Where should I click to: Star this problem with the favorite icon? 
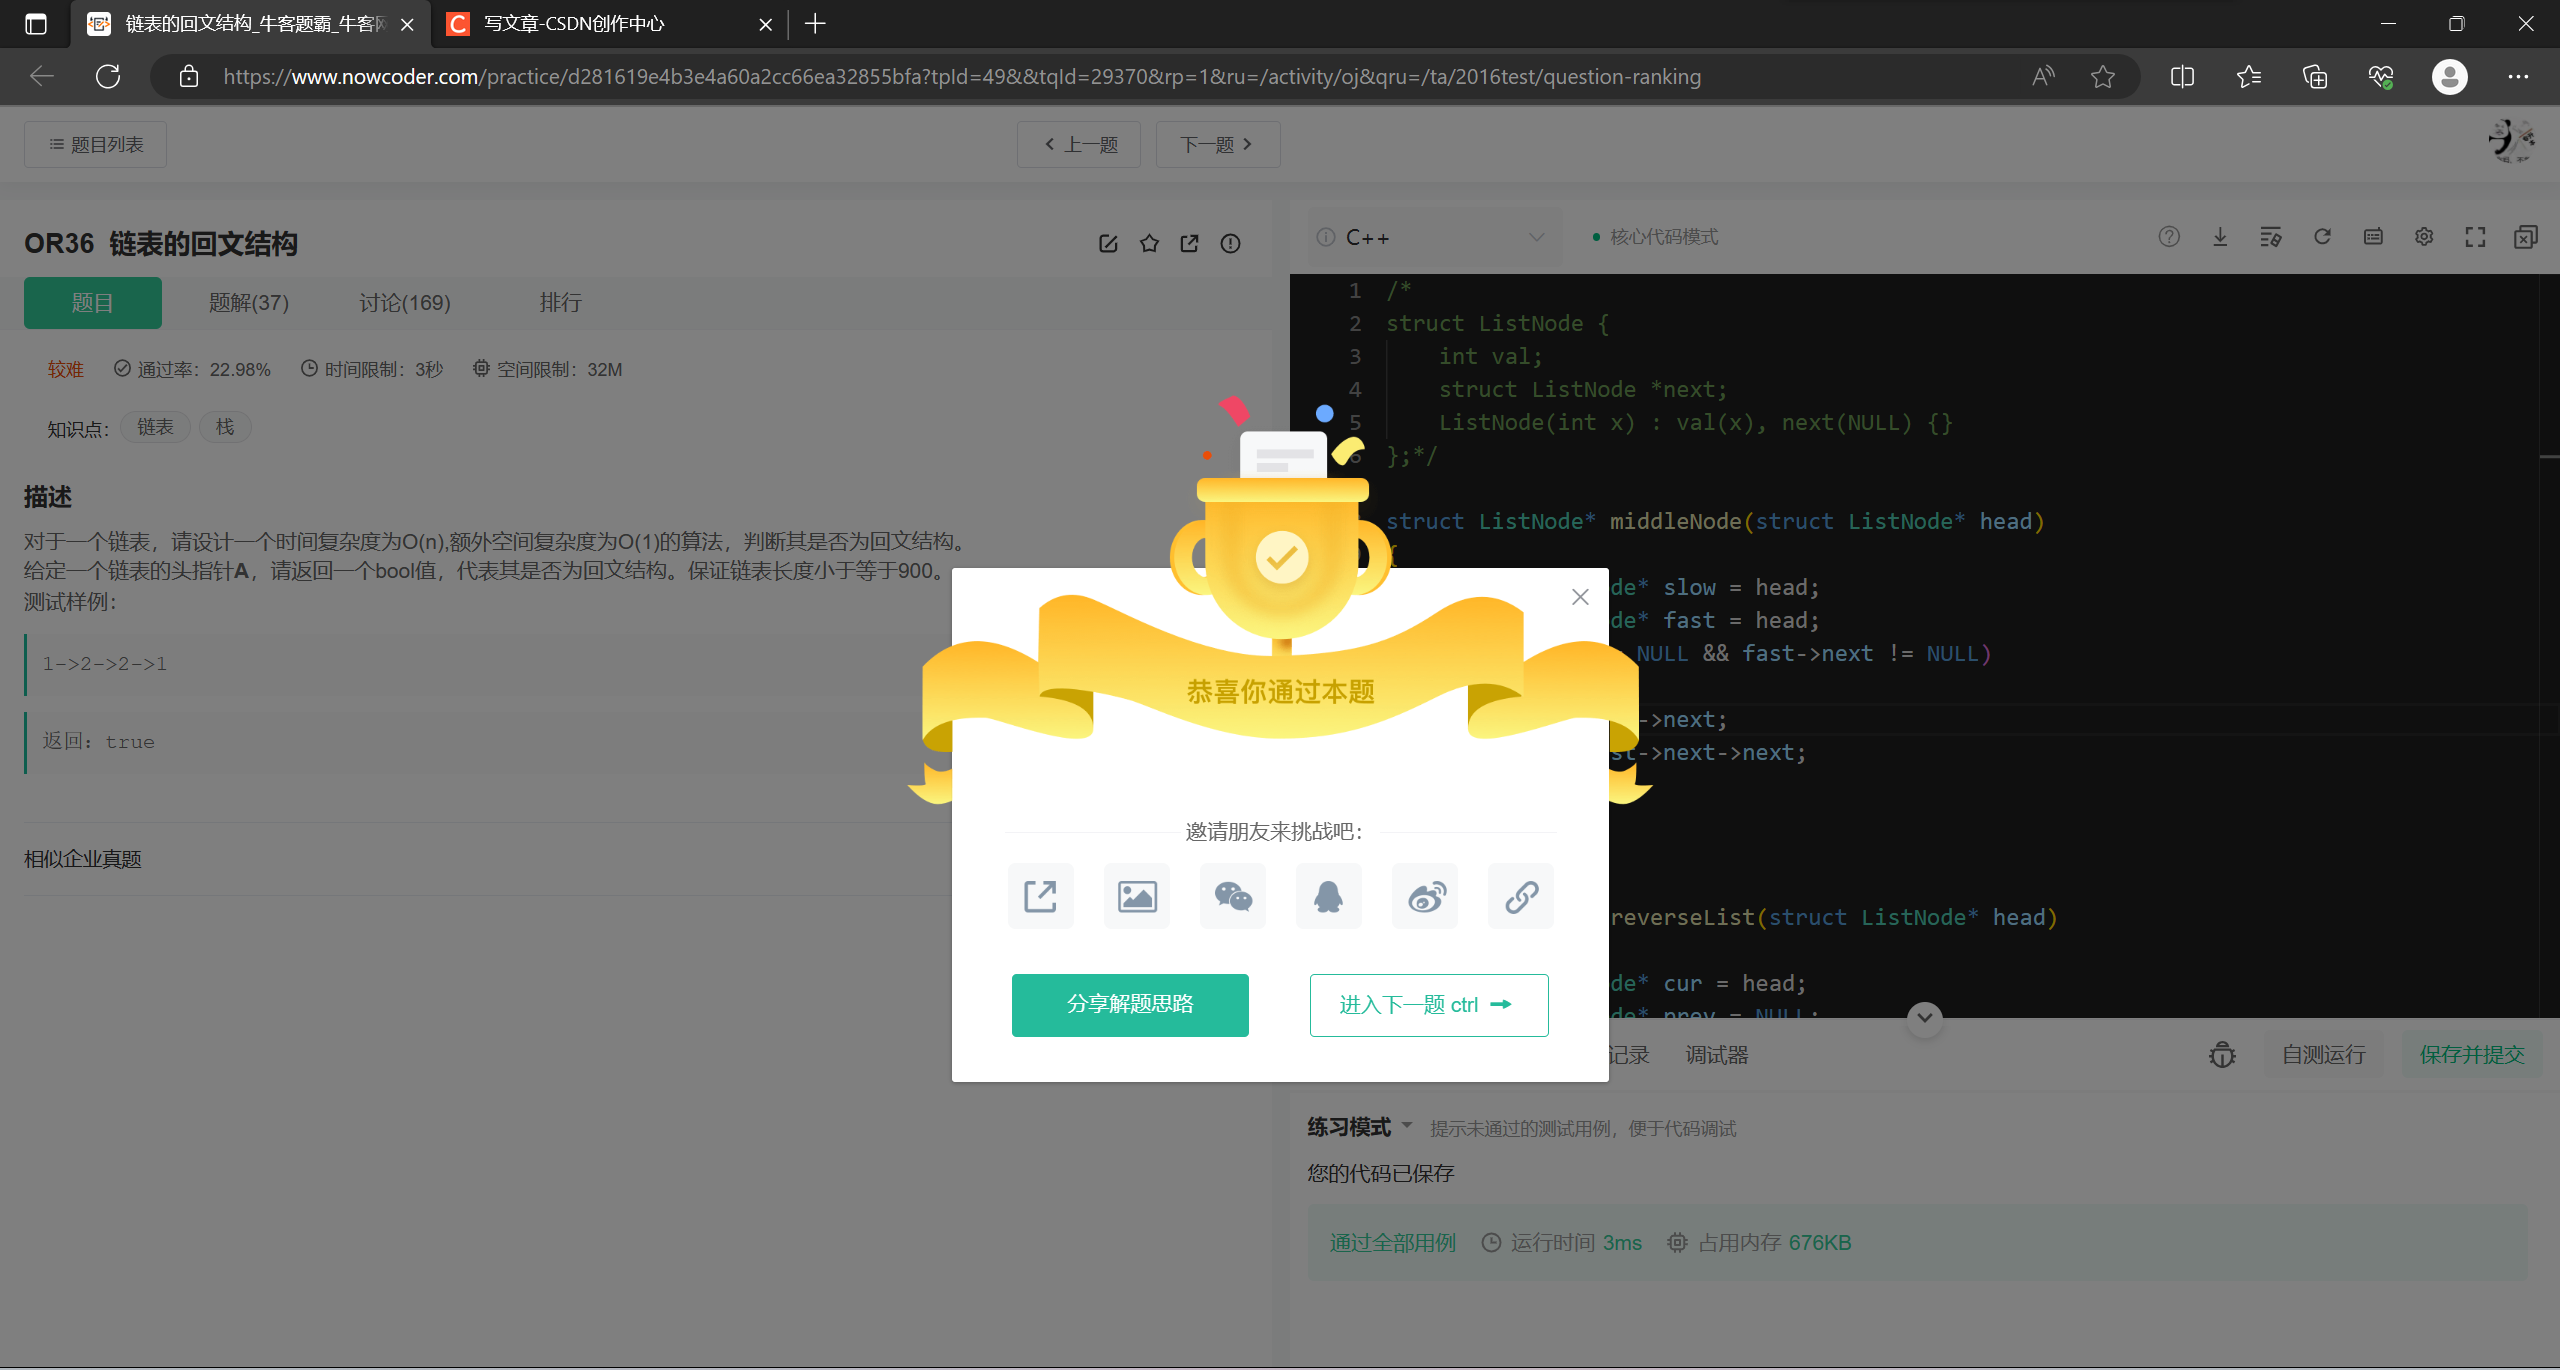coord(1149,244)
